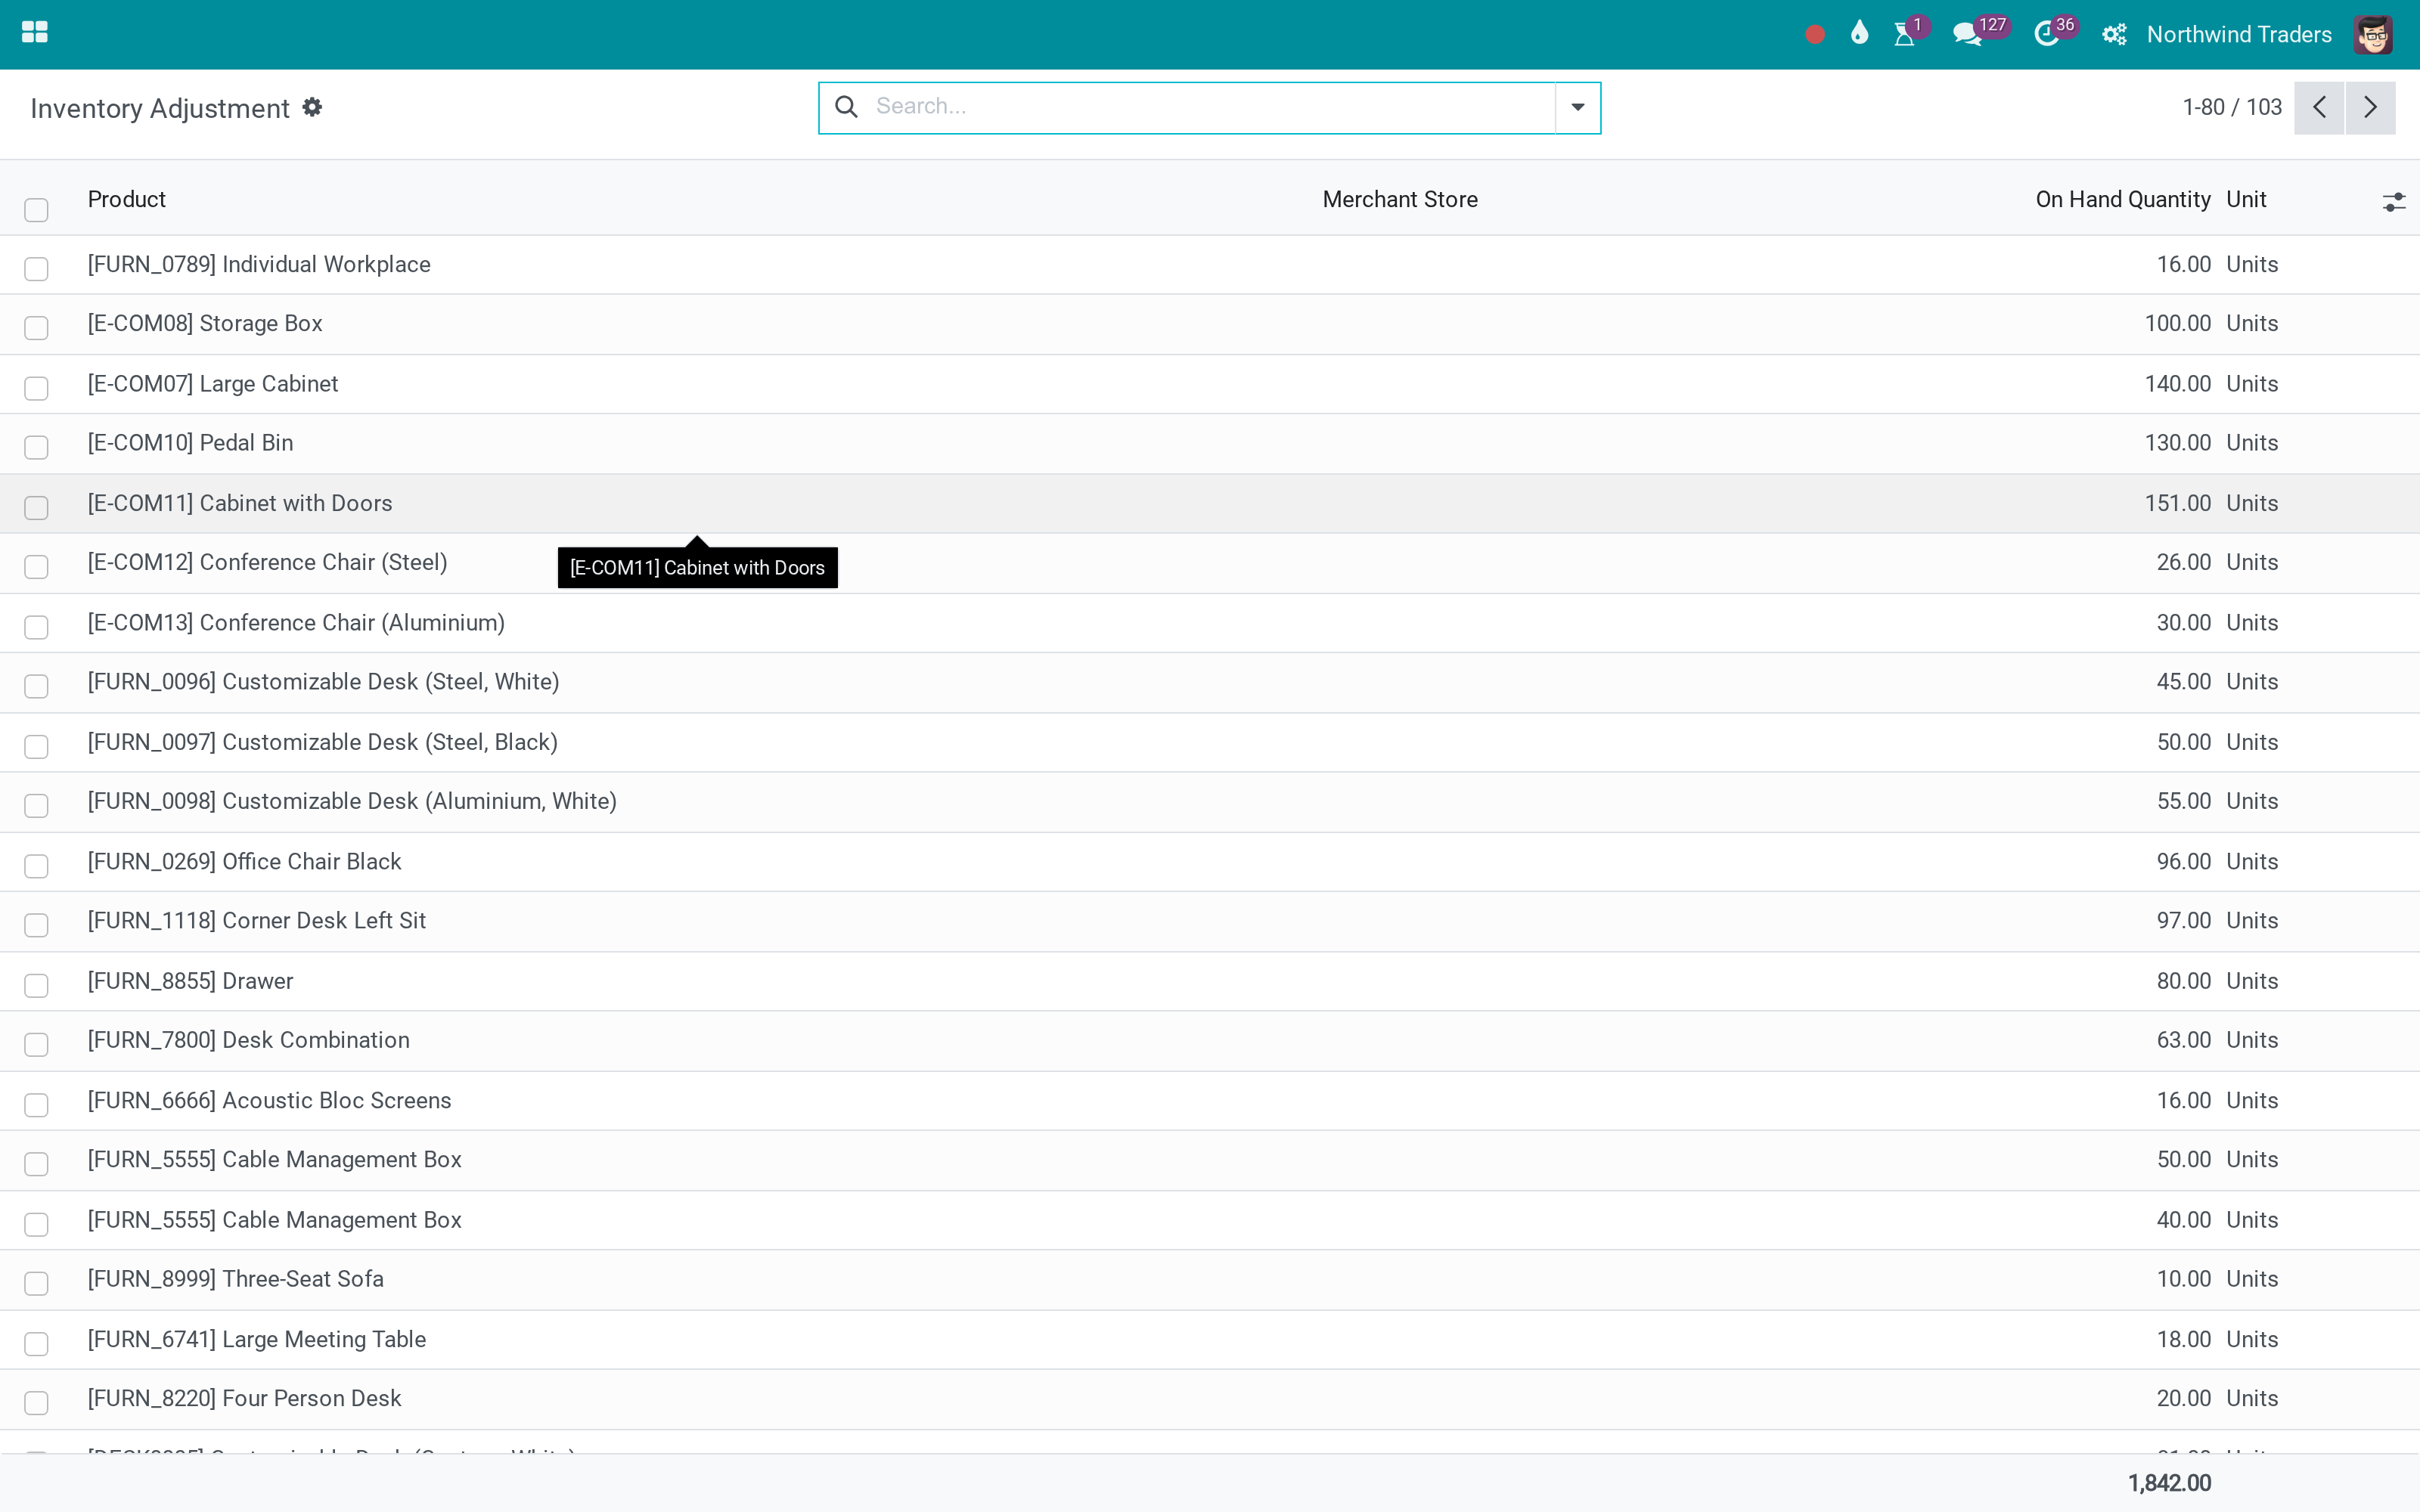
Task: Click the Inventory Adjustment page title
Action: [x=160, y=108]
